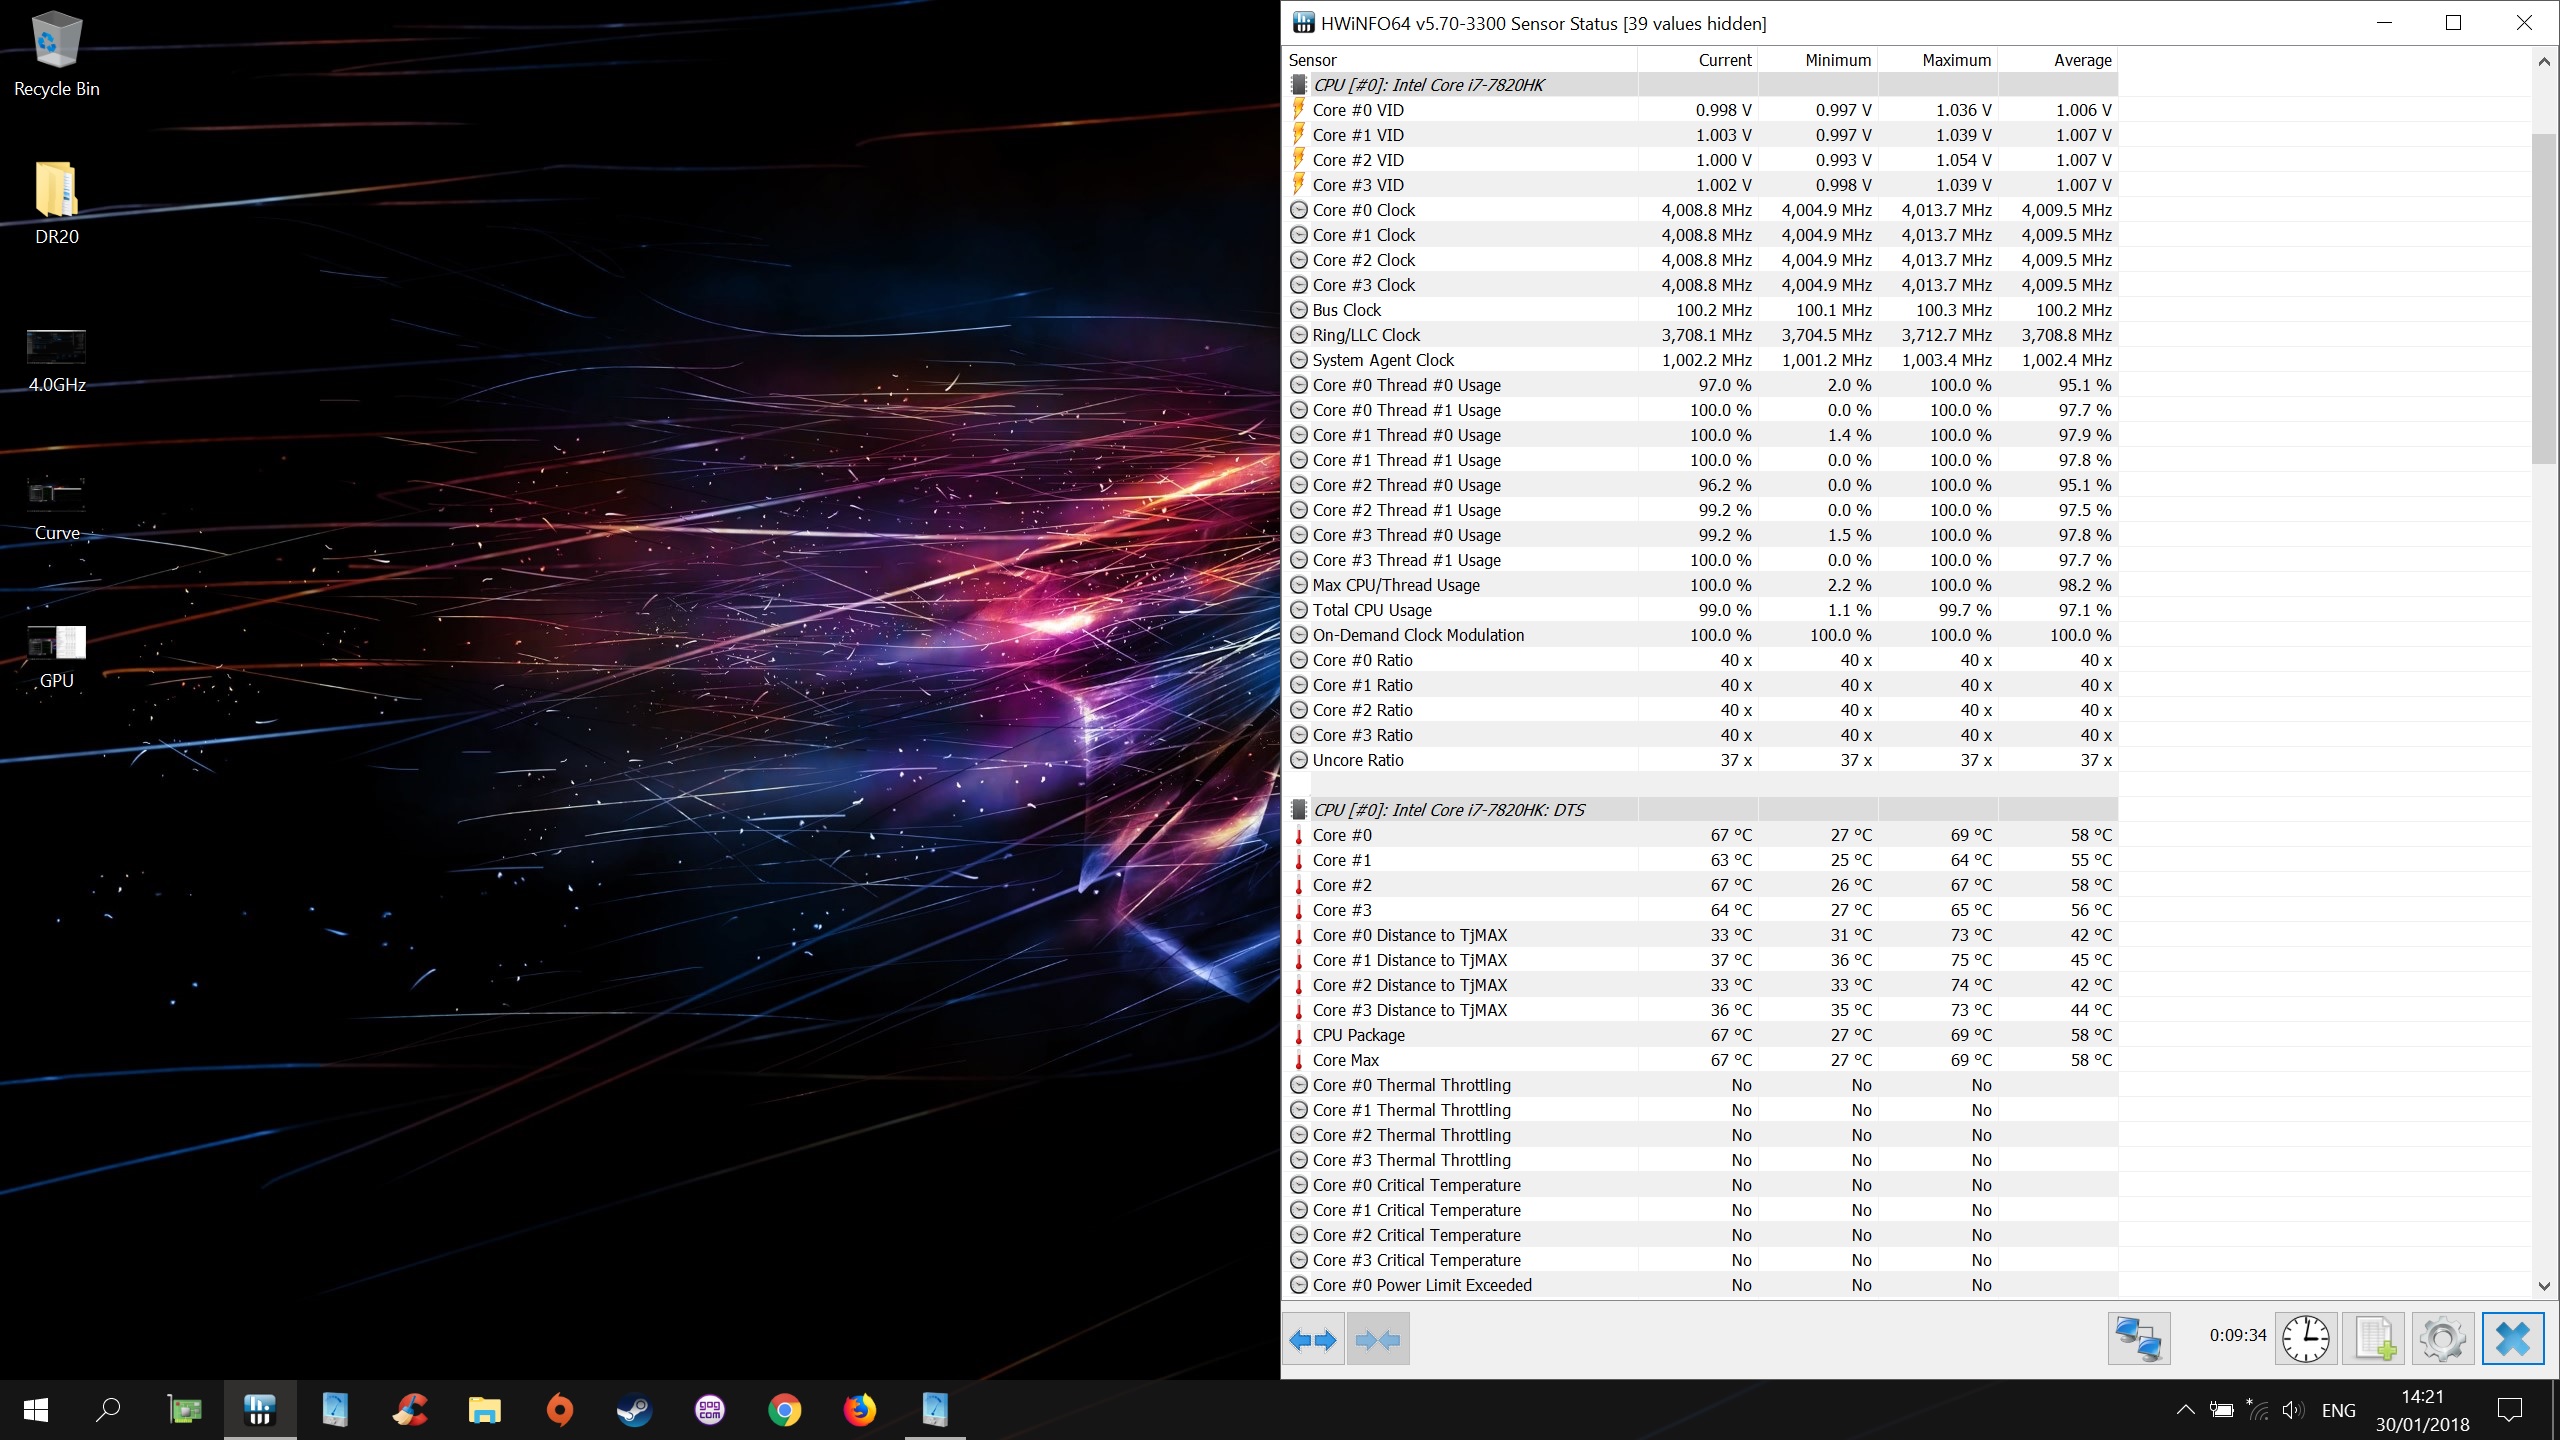
Task: Select Core #0 Thread #0 Usage row
Action: pyautogui.click(x=1700, y=385)
